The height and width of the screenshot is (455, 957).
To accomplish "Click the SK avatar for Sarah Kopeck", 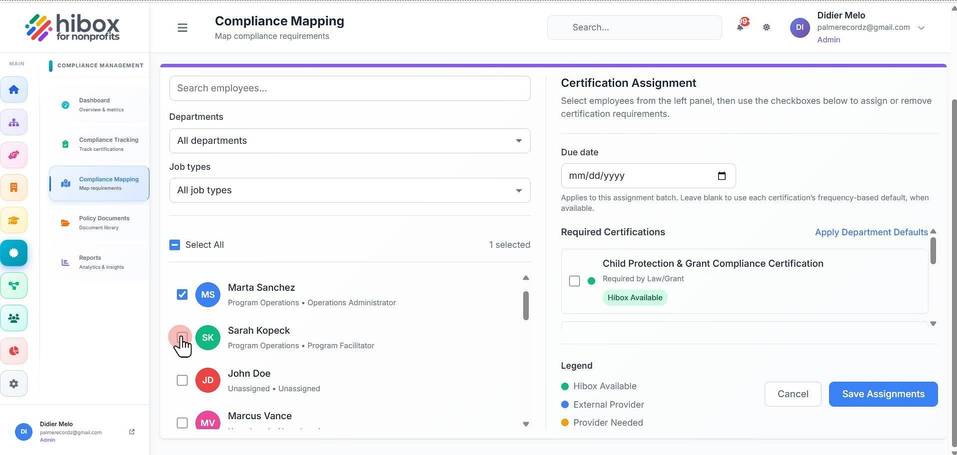I will 208,337.
